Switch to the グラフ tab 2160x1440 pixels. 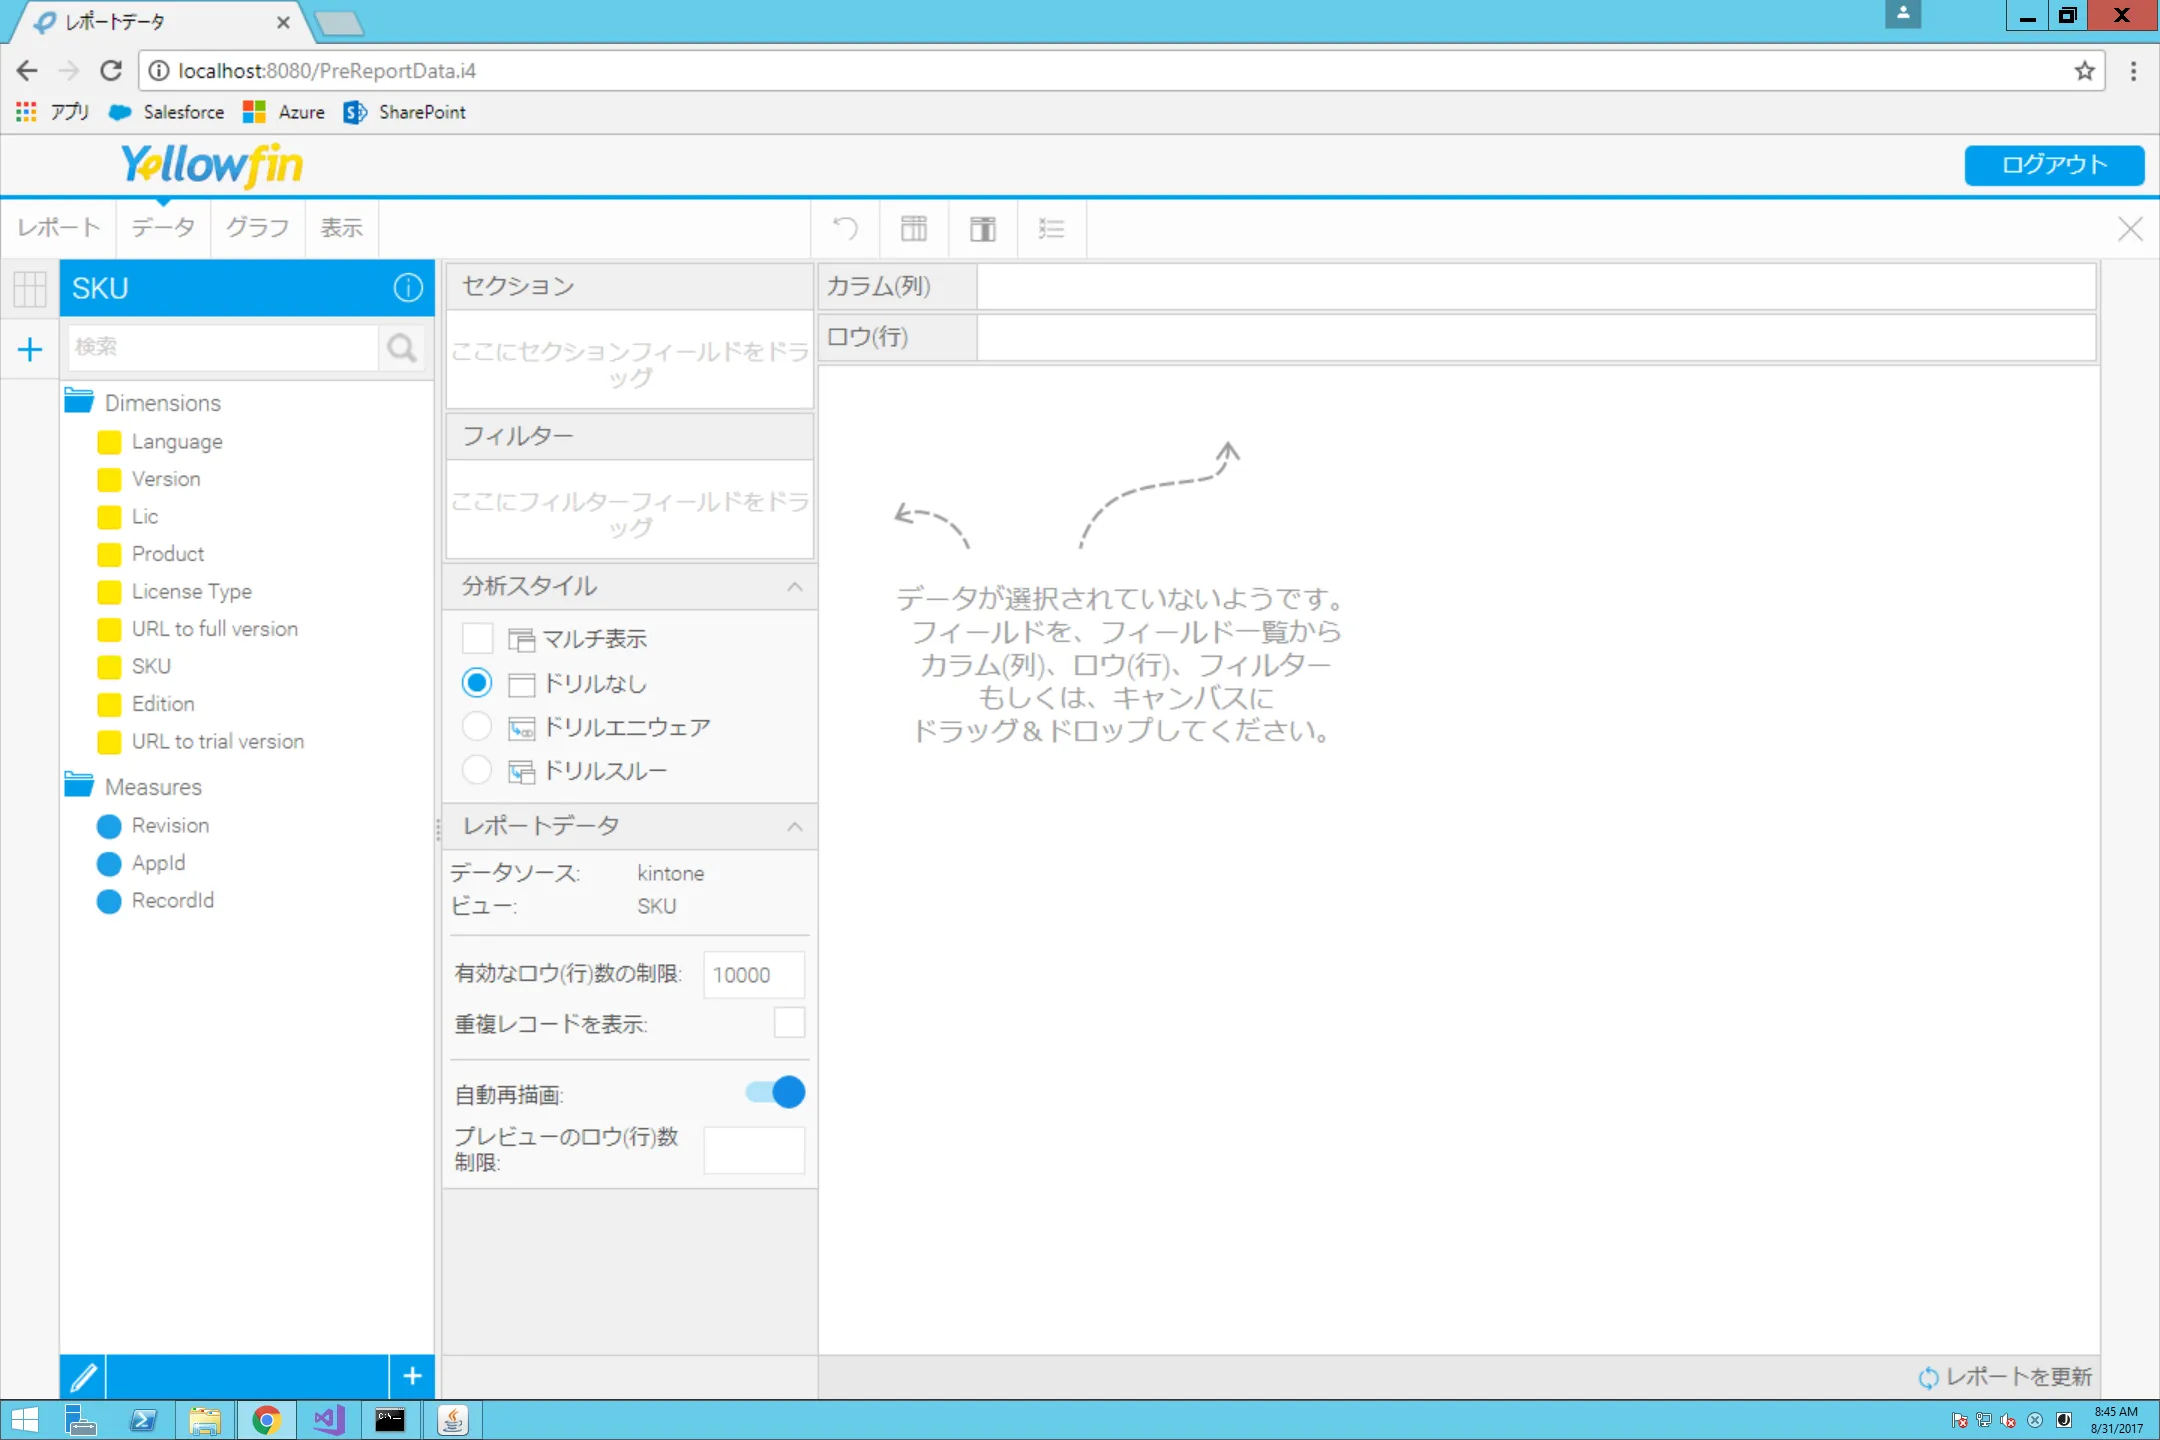(256, 228)
